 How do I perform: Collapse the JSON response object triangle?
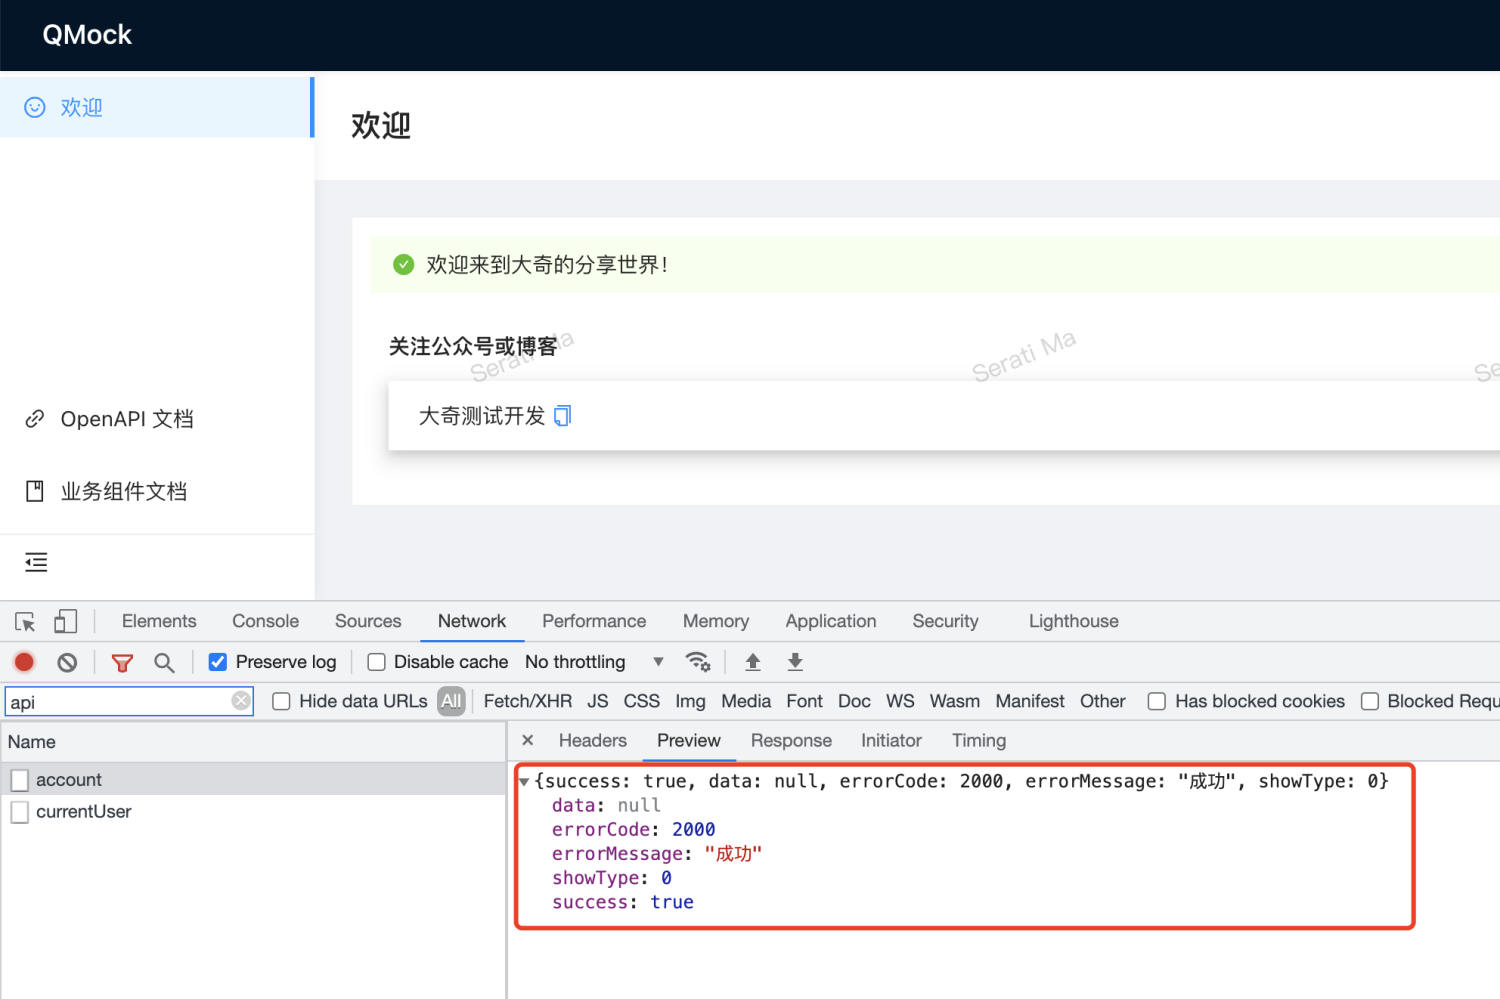click(x=524, y=782)
